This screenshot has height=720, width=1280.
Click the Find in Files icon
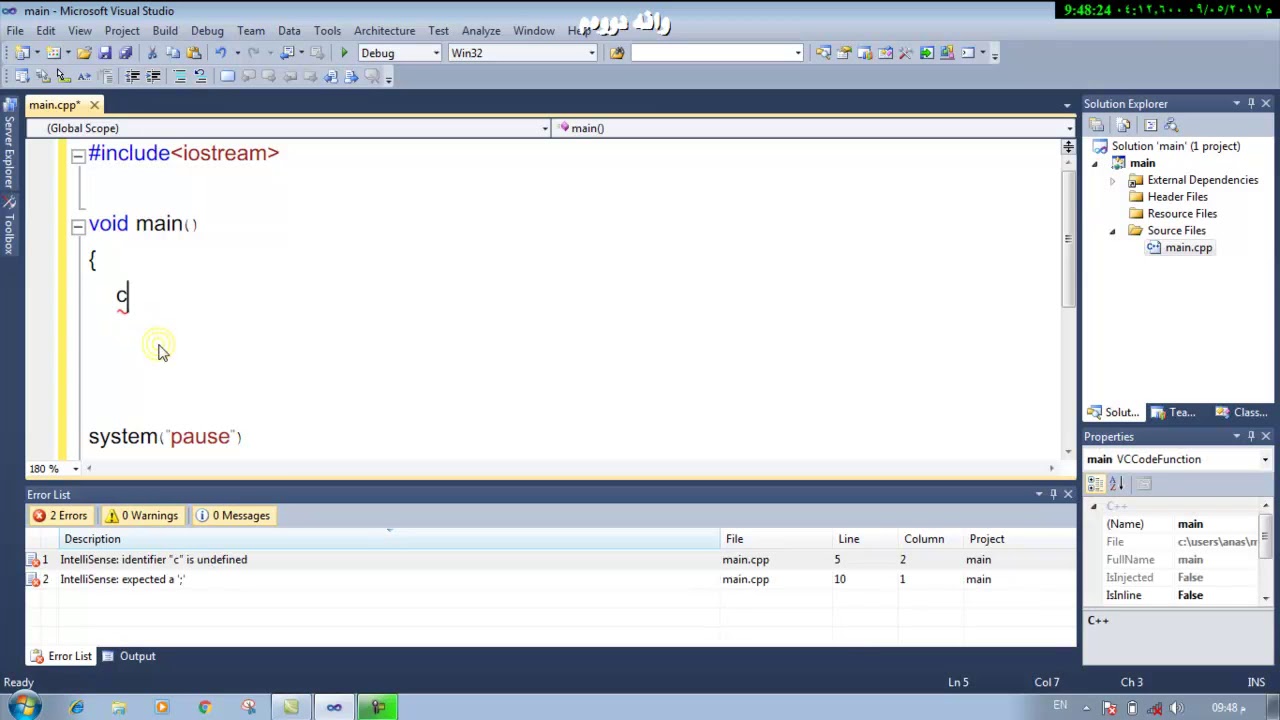point(617,53)
